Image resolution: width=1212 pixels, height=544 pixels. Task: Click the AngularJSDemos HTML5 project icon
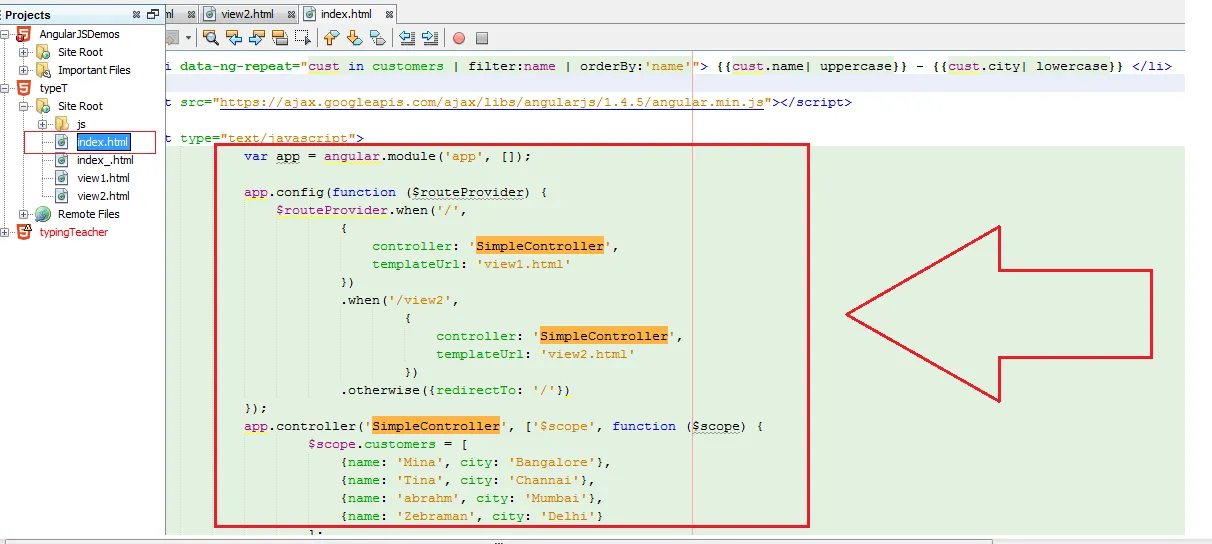click(x=24, y=34)
